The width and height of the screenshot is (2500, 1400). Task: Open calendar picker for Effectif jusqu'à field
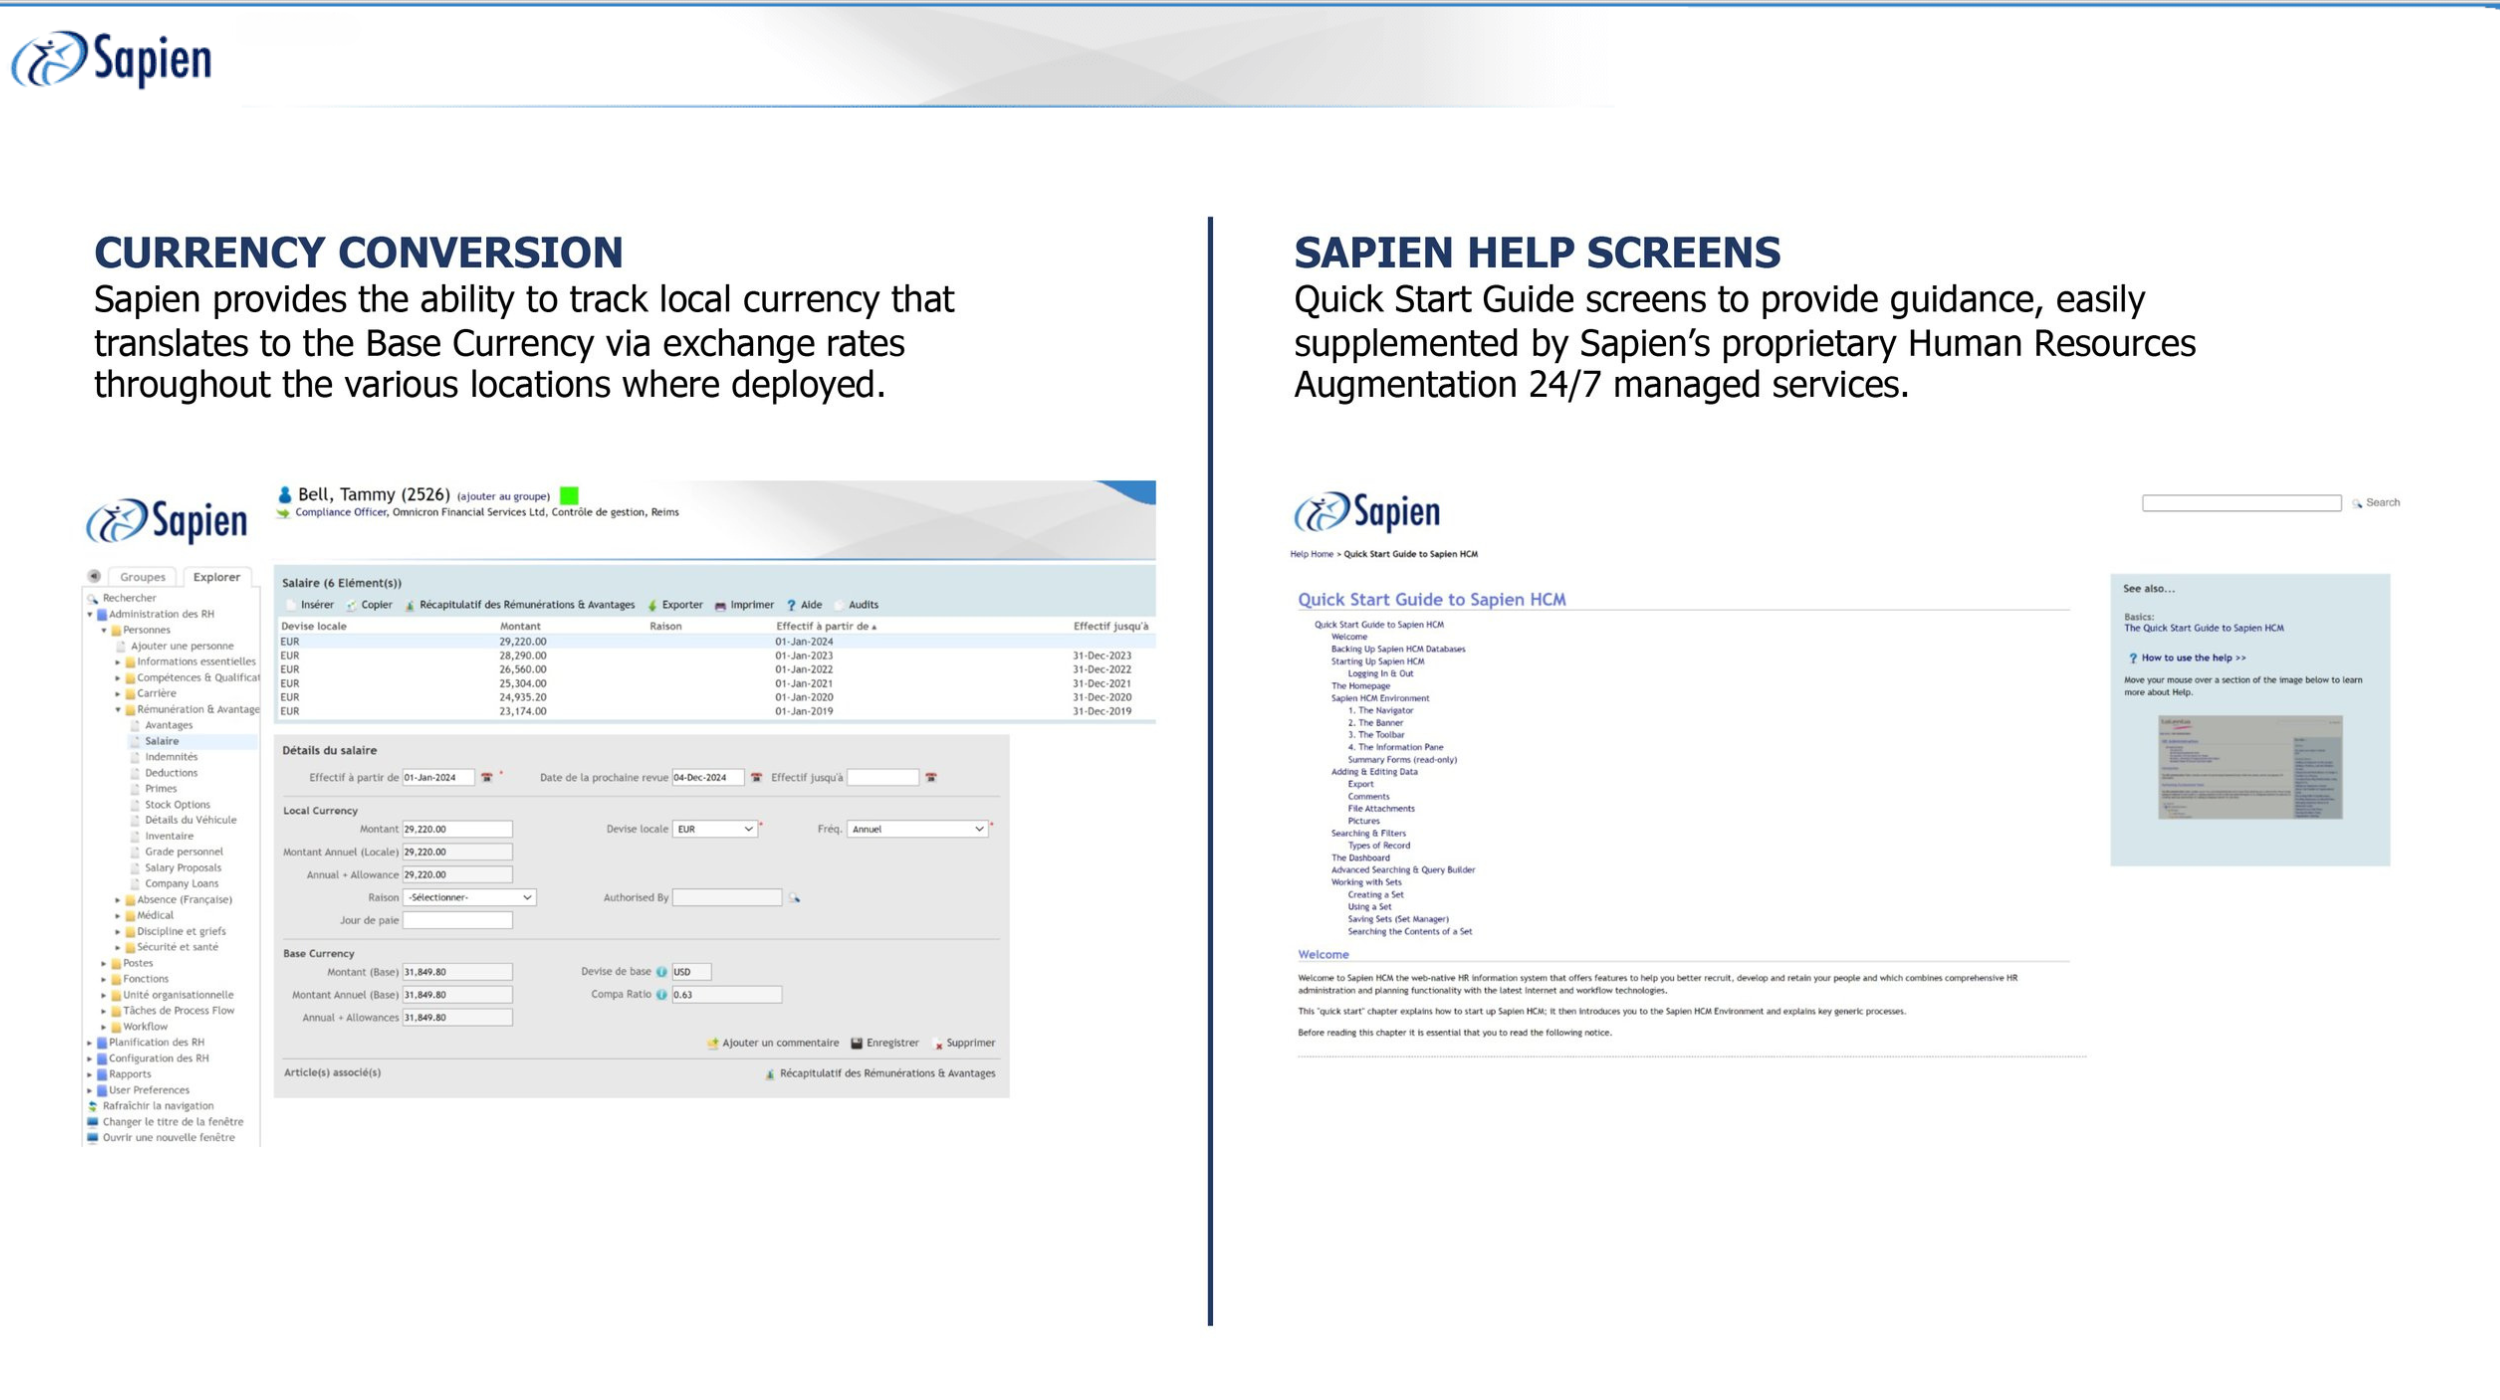931,777
